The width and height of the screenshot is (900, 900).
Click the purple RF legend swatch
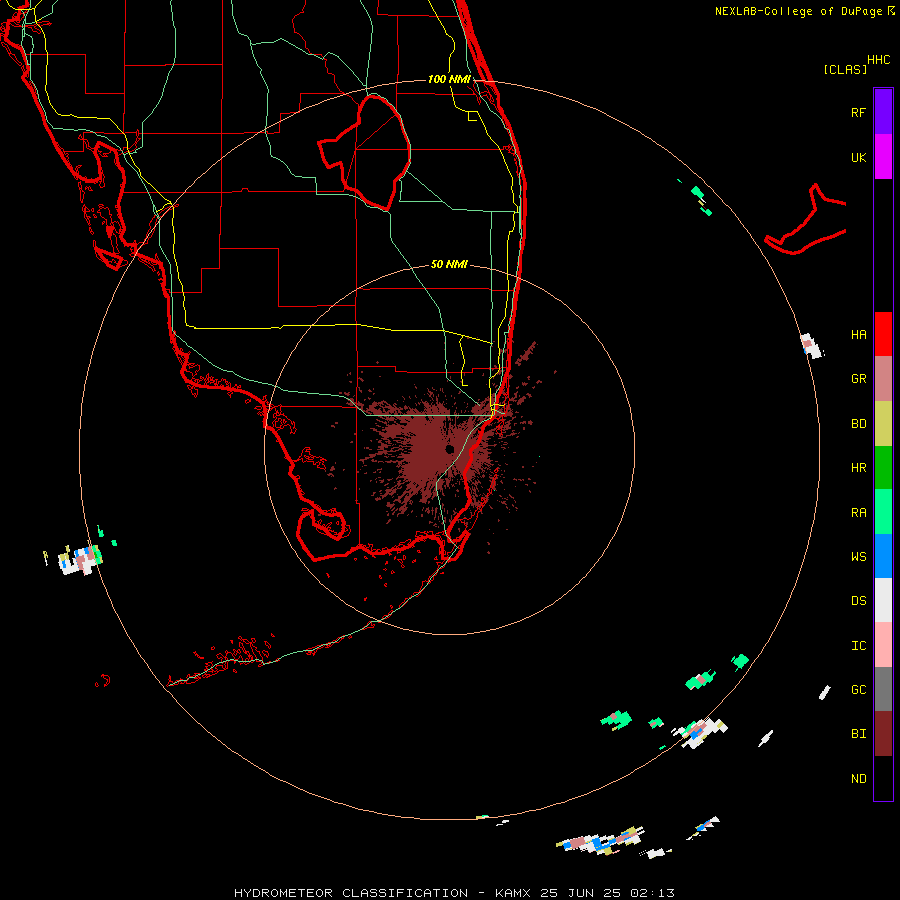coord(883,112)
